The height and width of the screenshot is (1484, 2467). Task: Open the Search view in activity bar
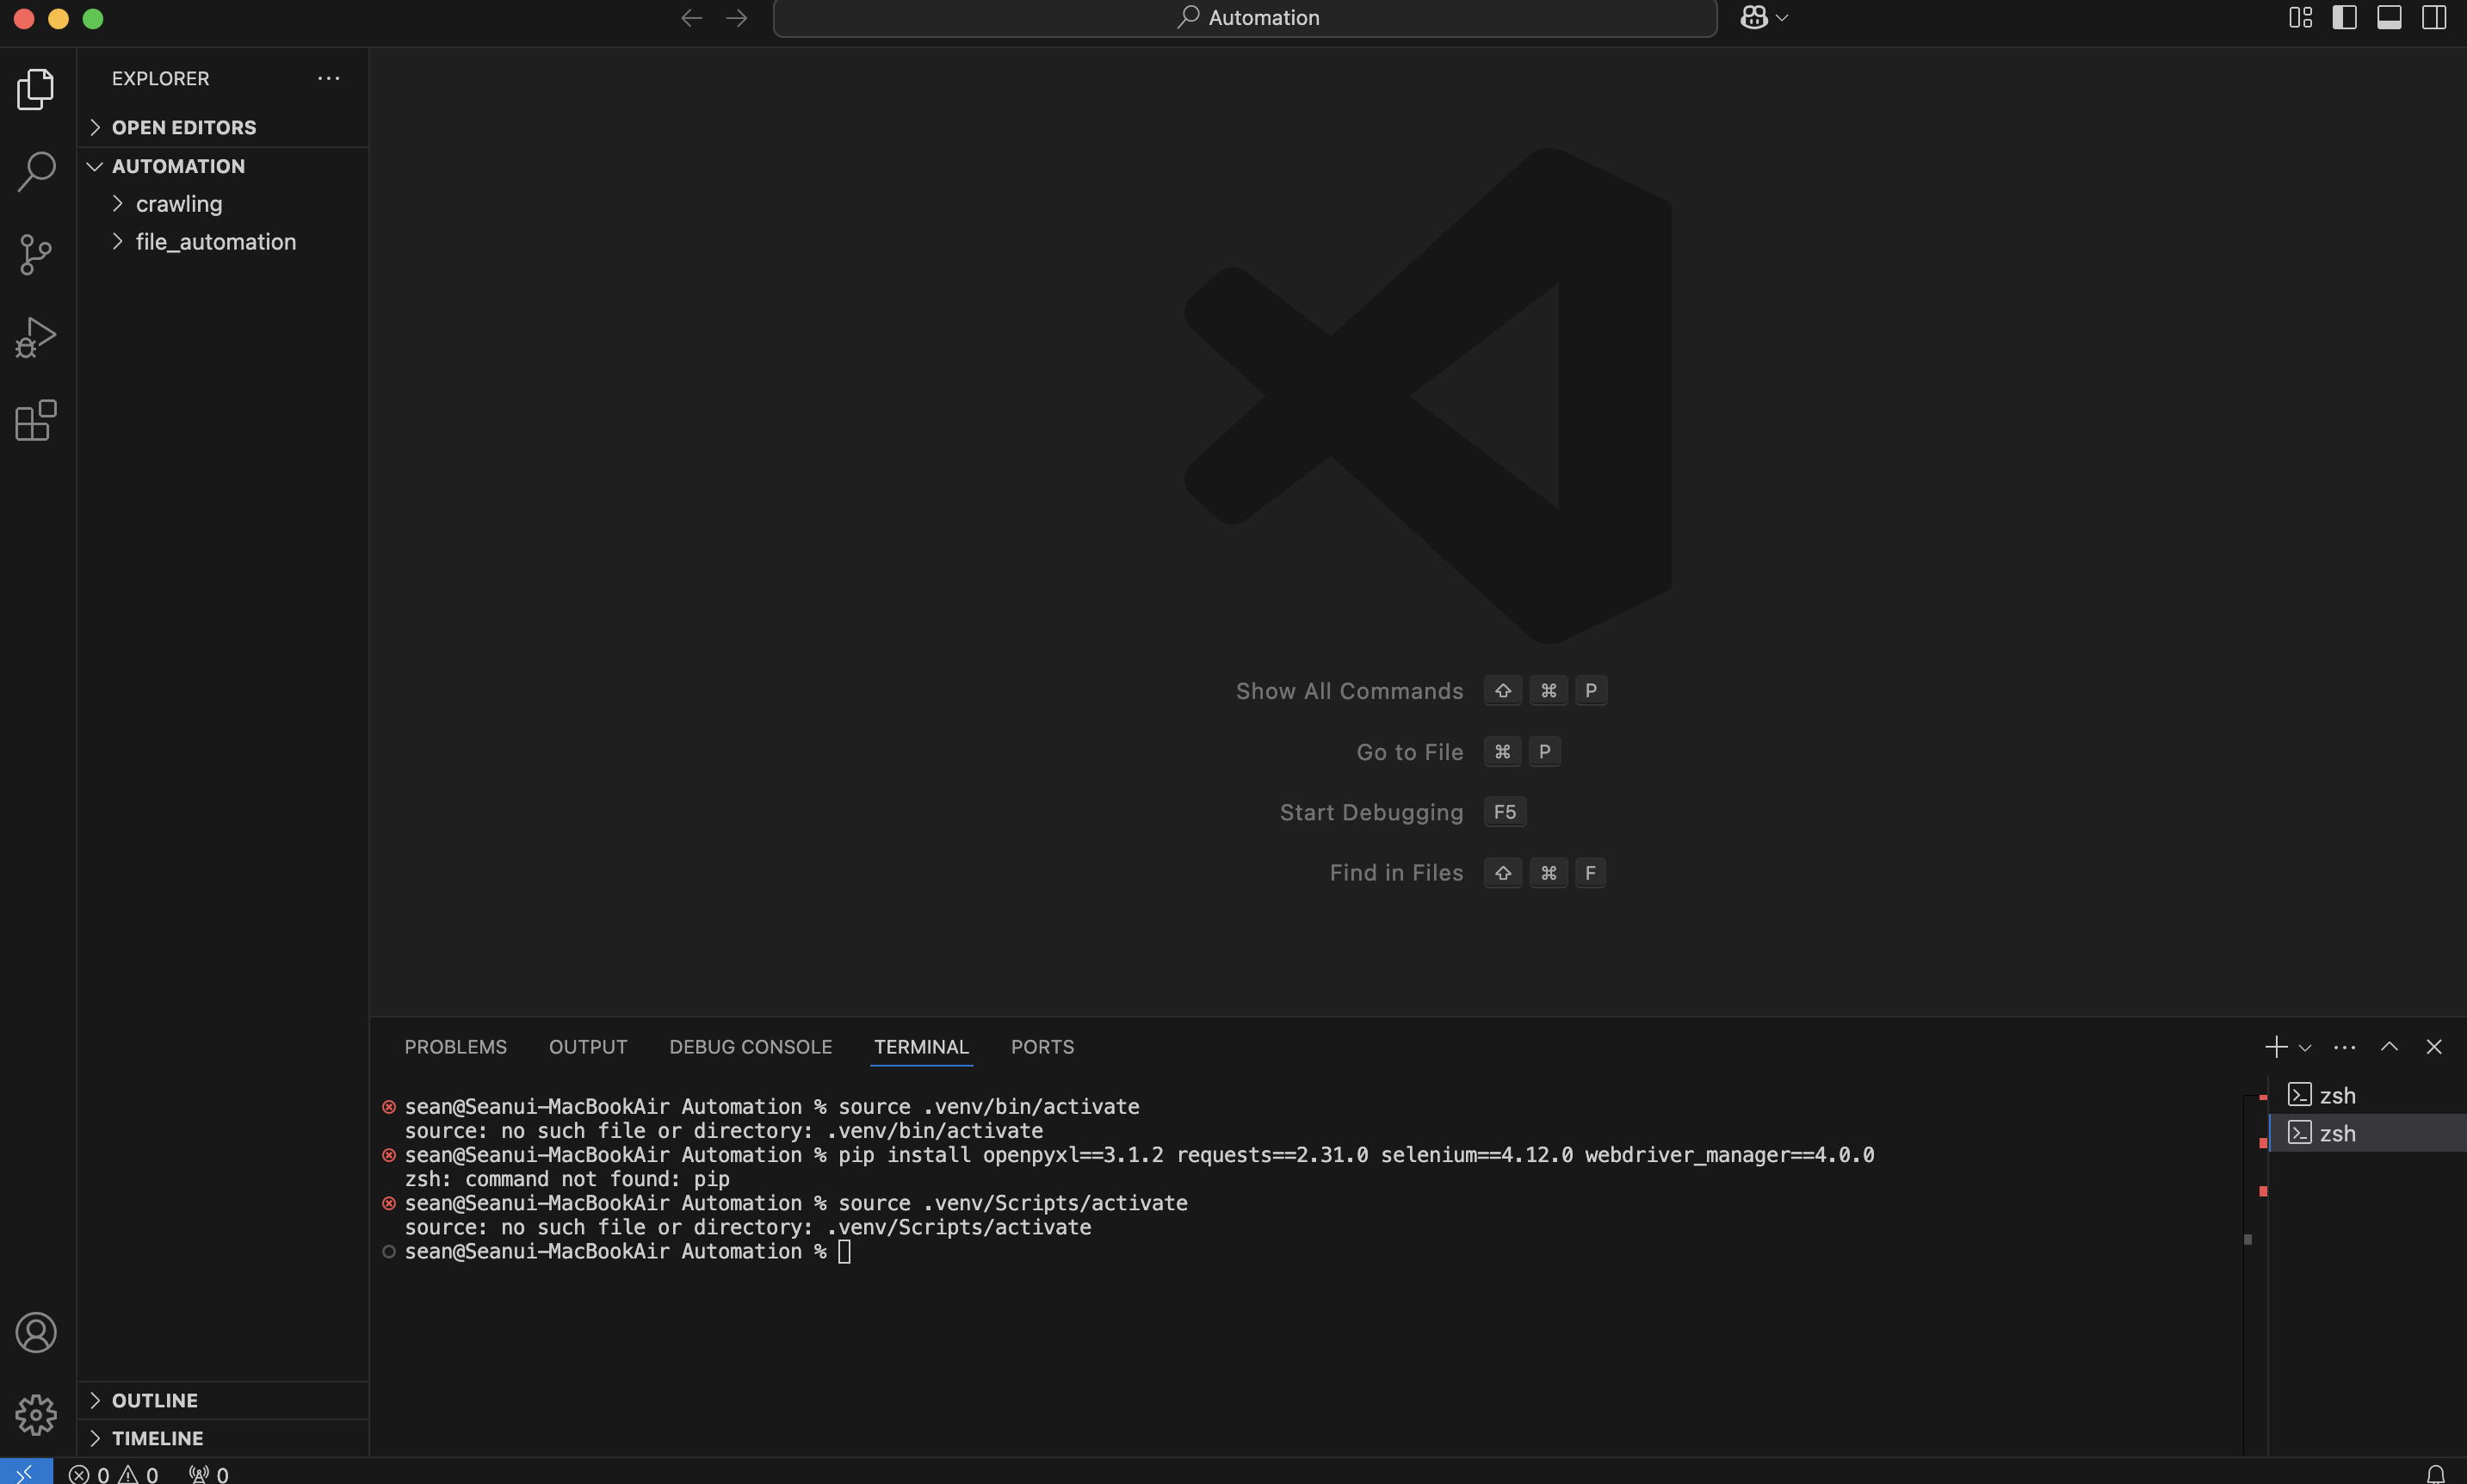(x=36, y=172)
